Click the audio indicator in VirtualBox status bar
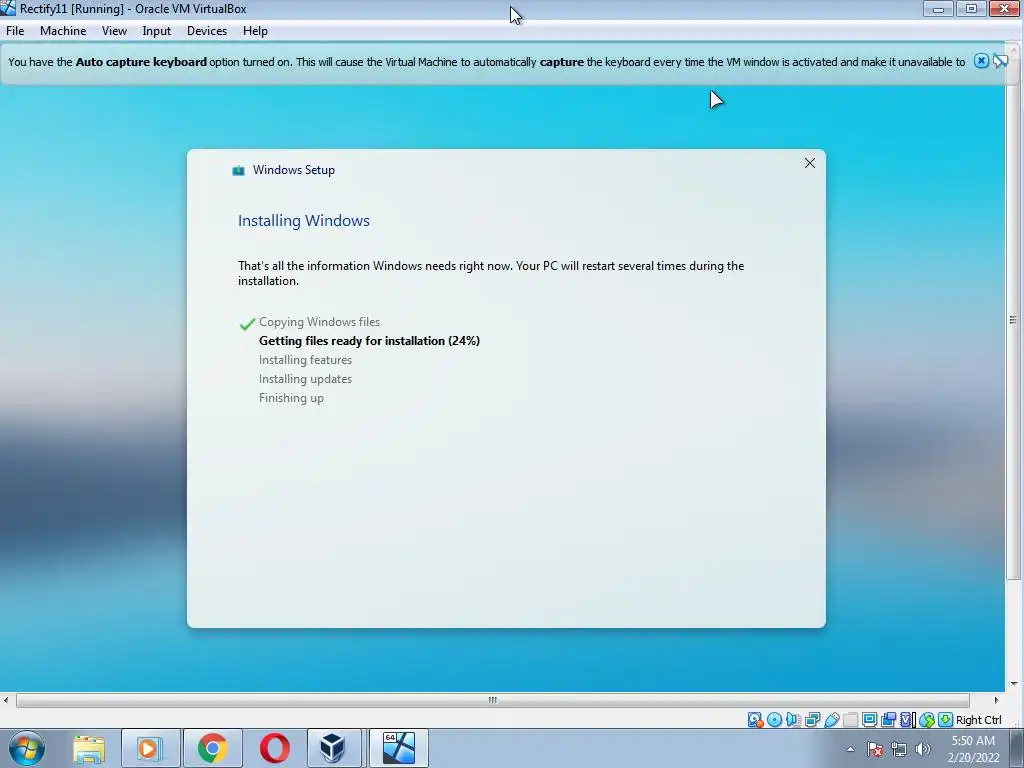 793,720
